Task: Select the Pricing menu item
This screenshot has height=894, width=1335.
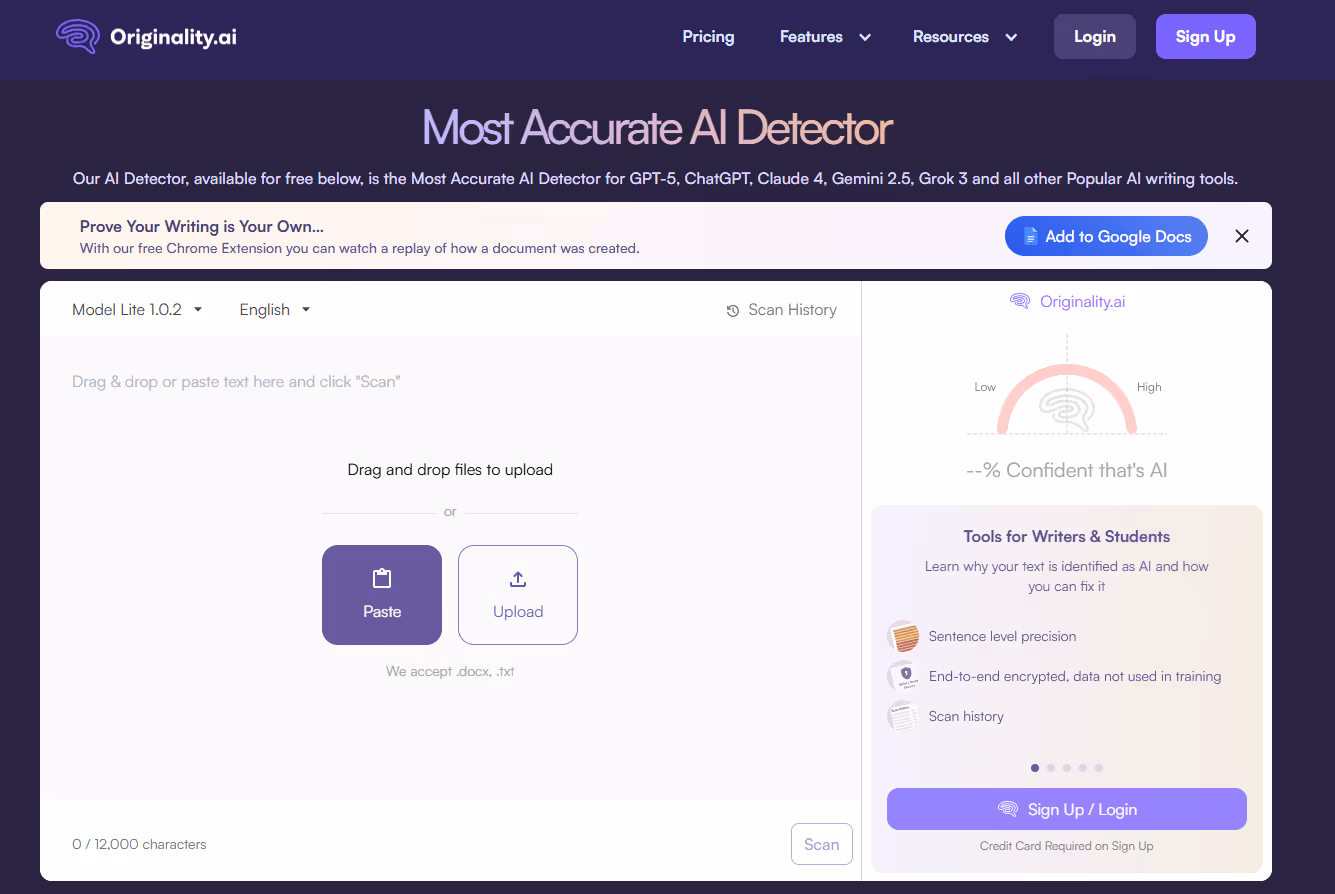Action: tap(708, 36)
